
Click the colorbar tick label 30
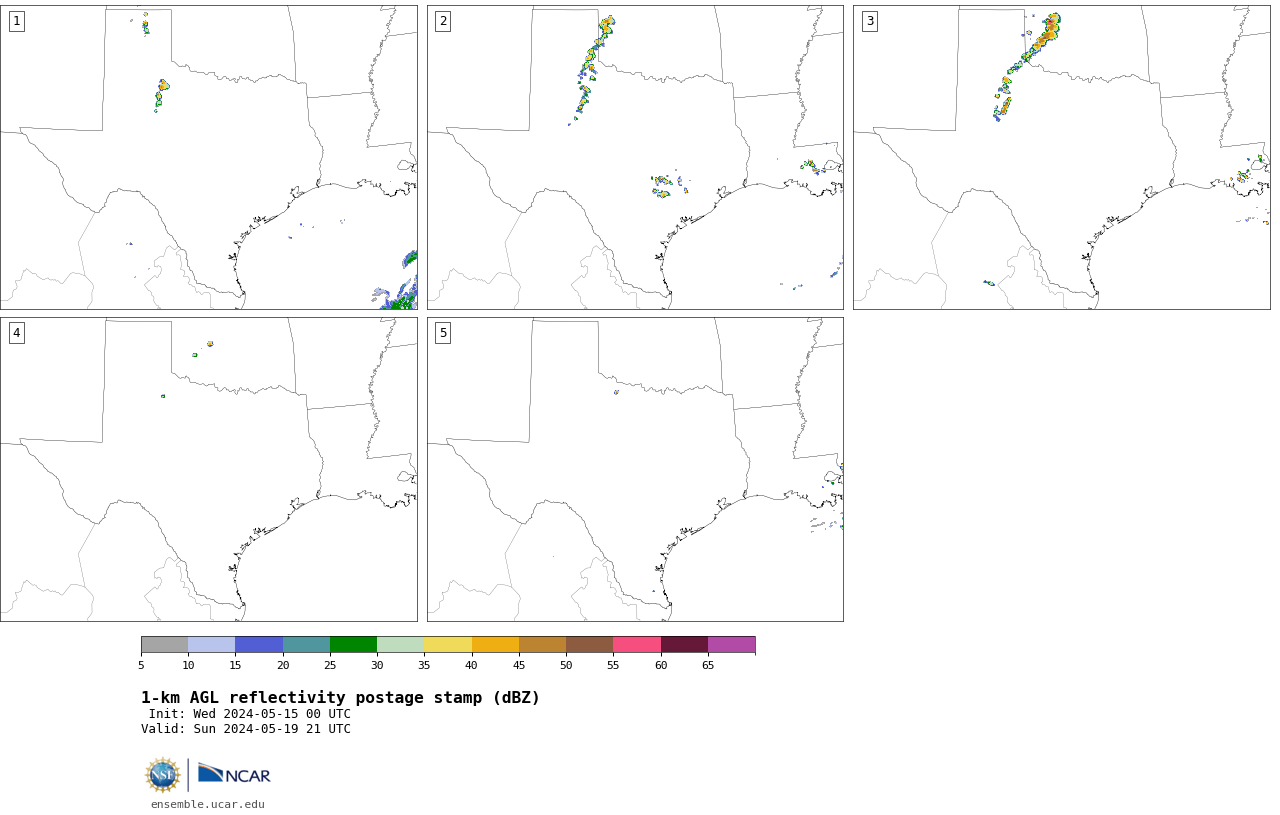(377, 665)
